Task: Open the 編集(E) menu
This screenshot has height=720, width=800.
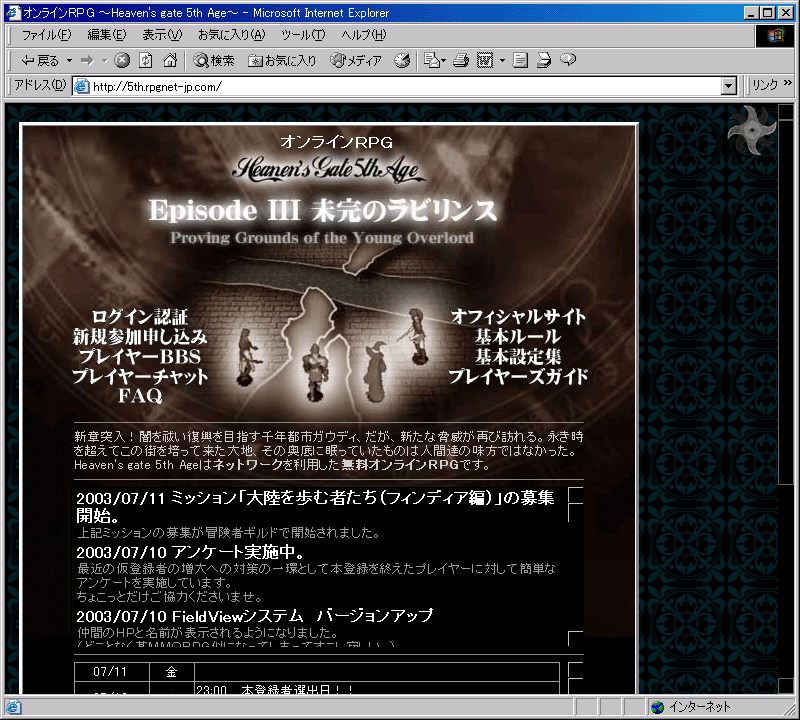Action: [x=107, y=35]
